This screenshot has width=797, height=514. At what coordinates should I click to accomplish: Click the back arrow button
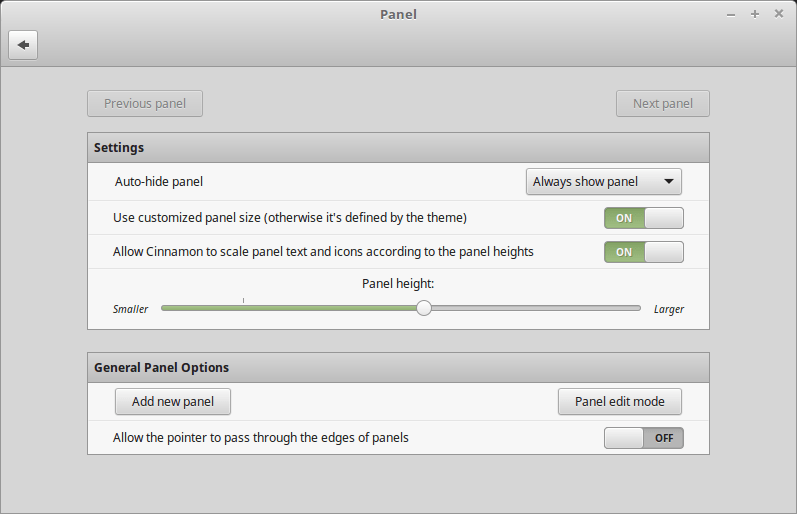tap(23, 45)
